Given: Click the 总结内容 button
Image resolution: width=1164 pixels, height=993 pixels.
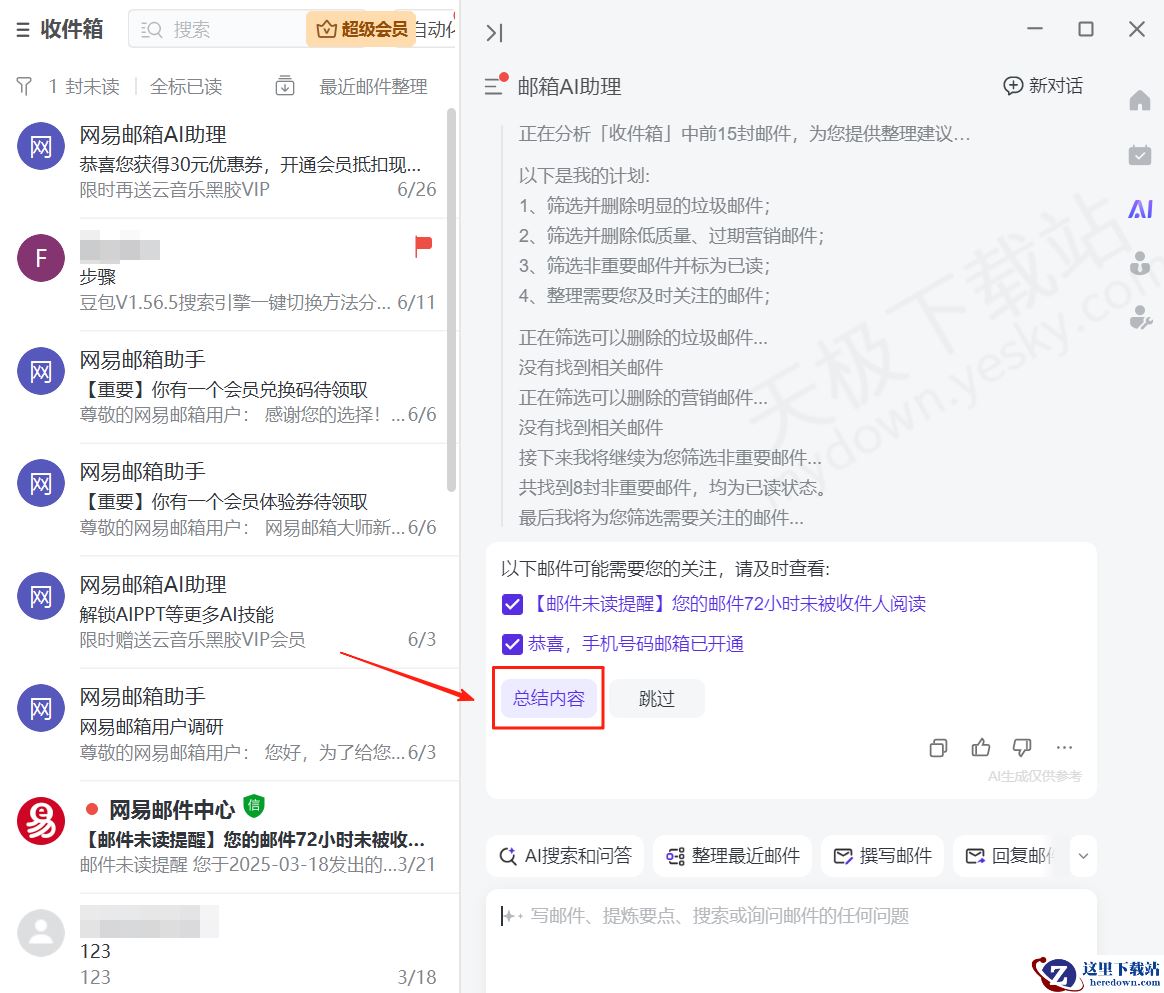Looking at the screenshot, I should click(549, 698).
